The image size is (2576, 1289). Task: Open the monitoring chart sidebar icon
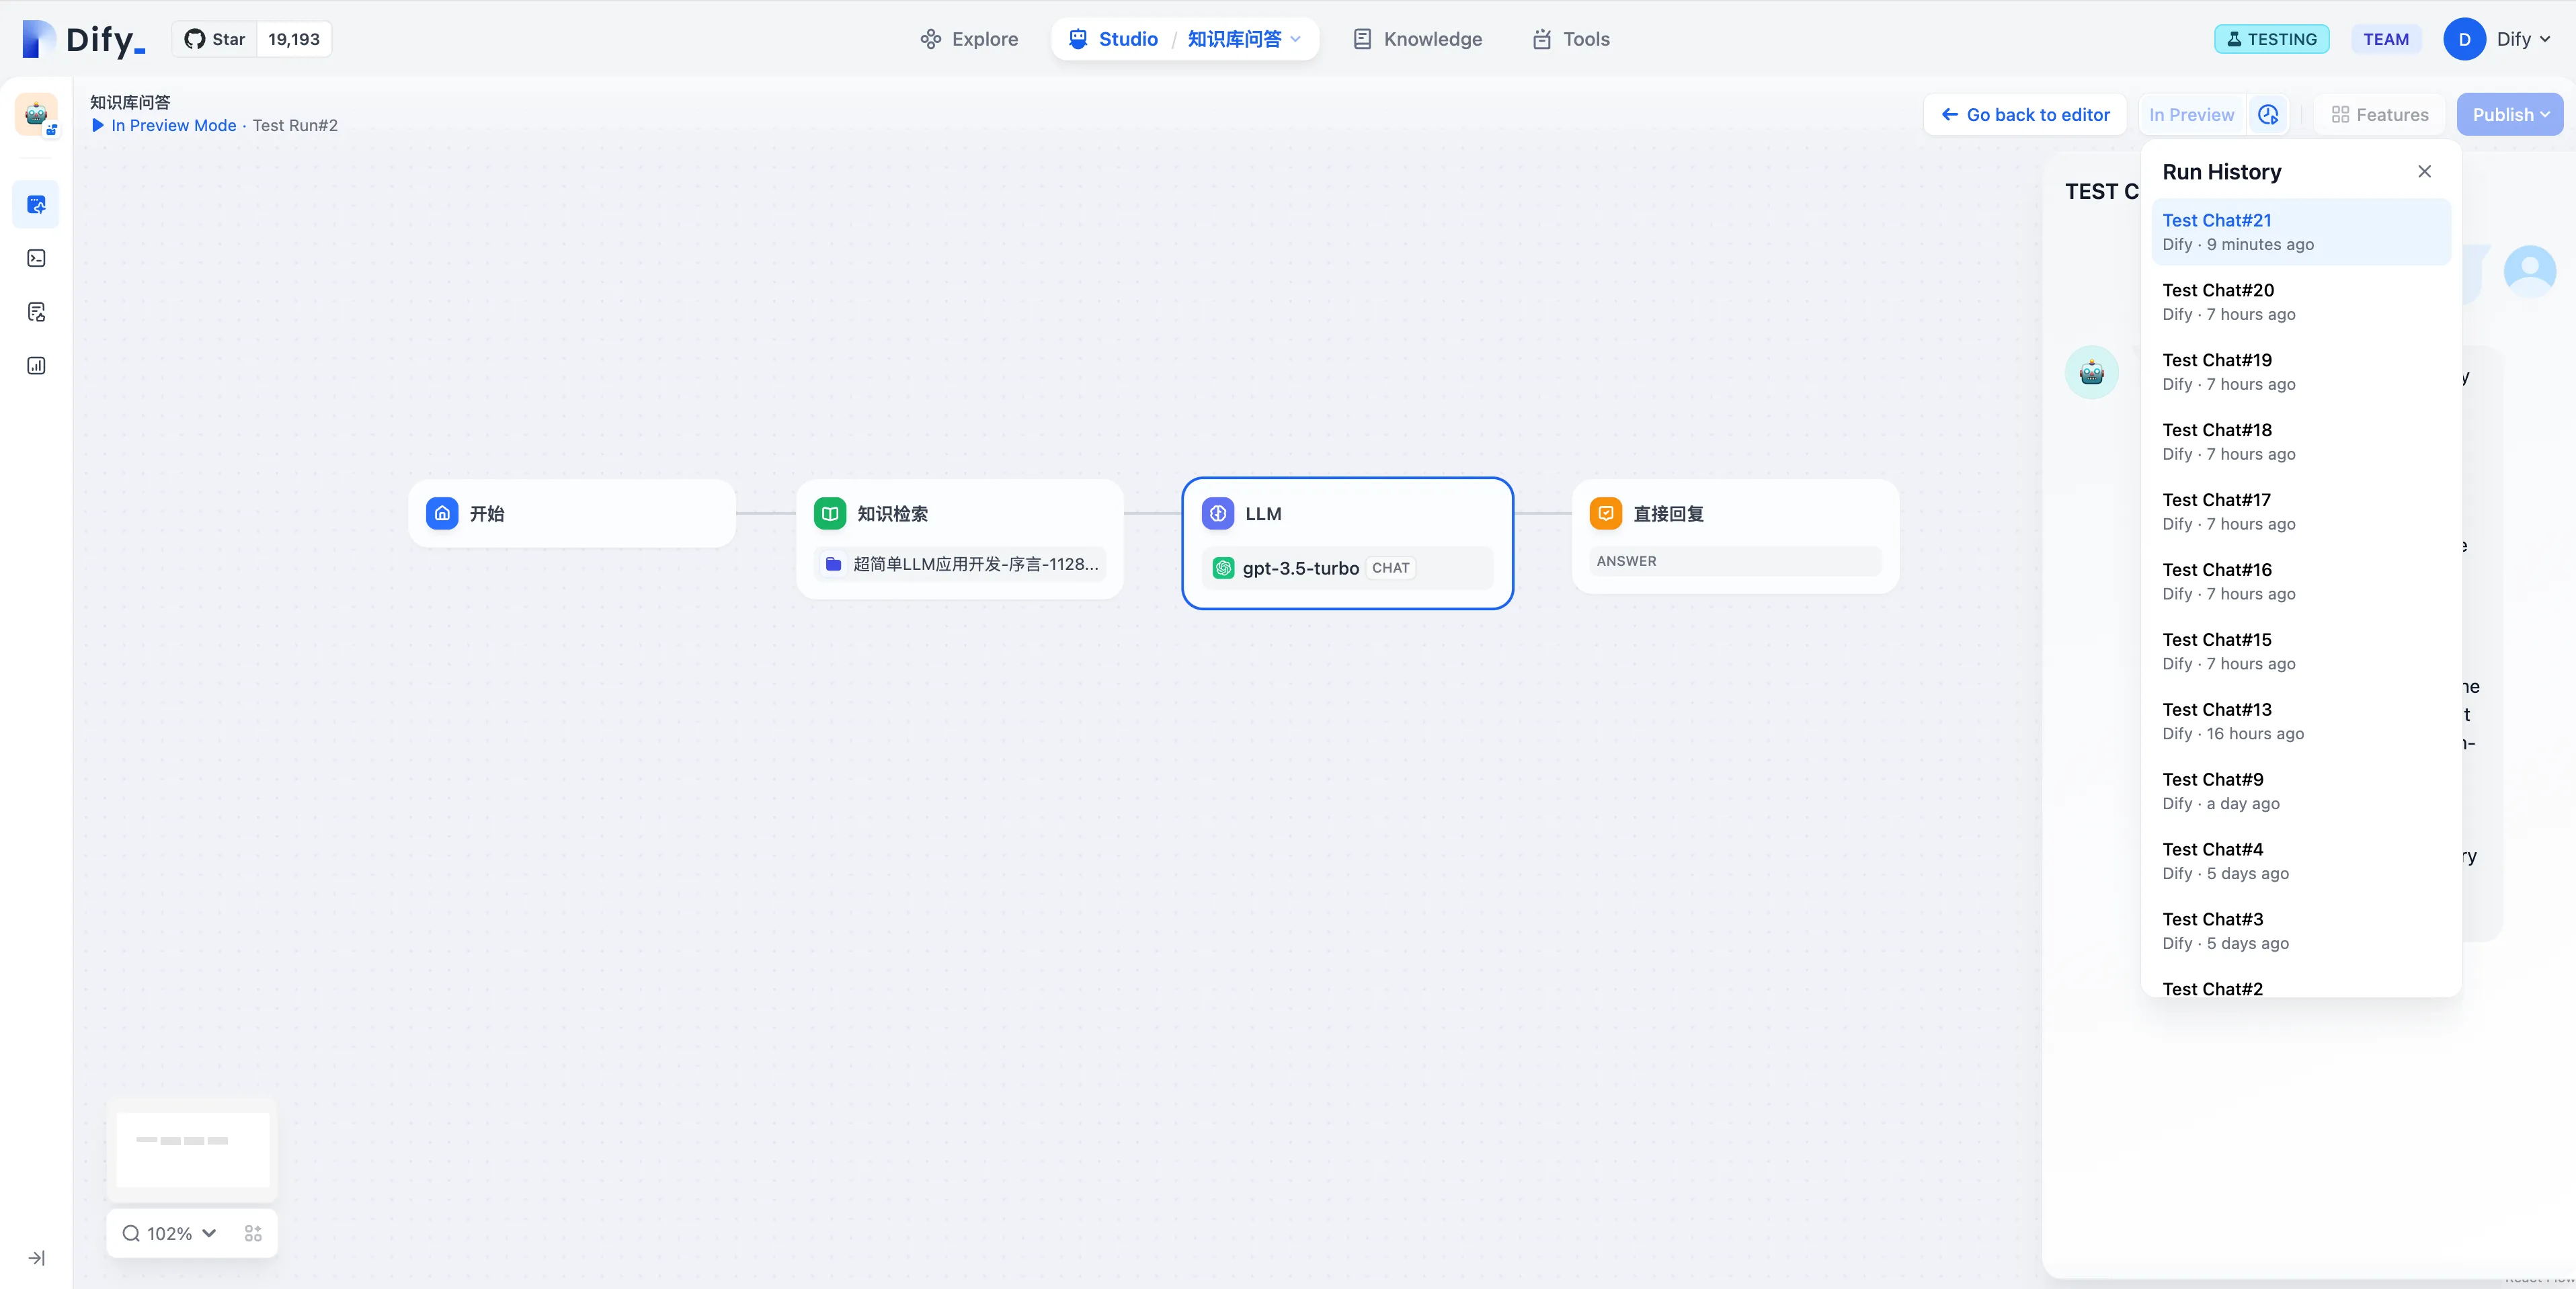point(36,366)
